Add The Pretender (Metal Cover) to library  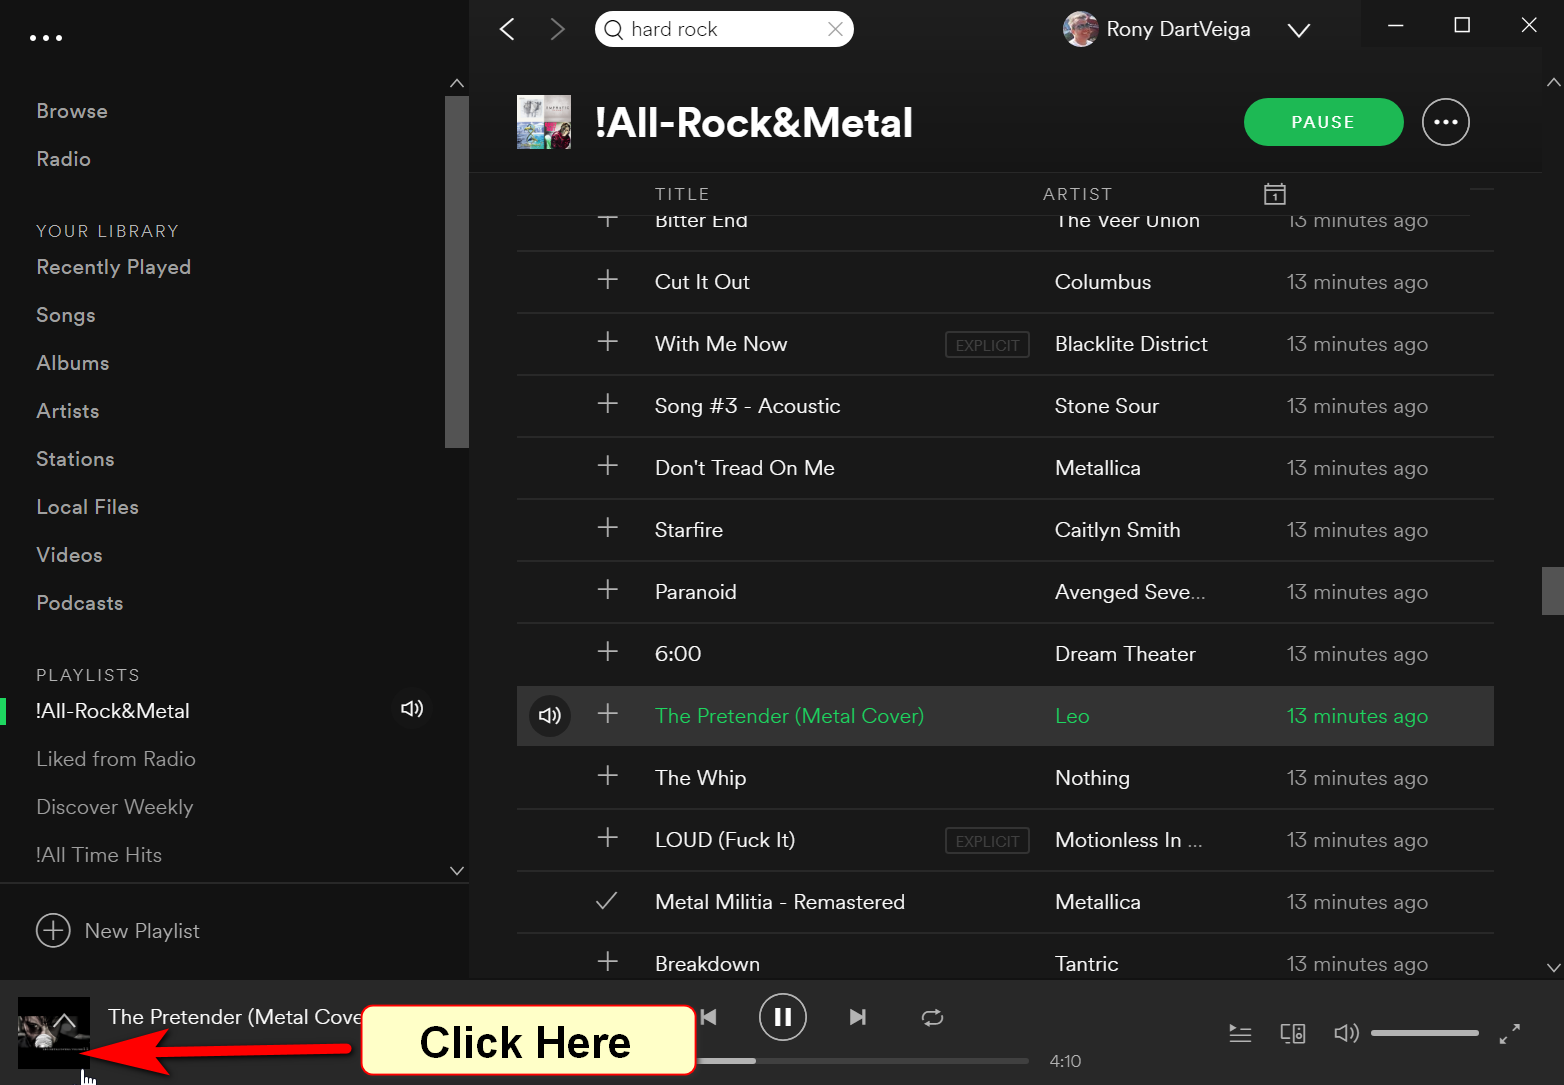coord(607,714)
